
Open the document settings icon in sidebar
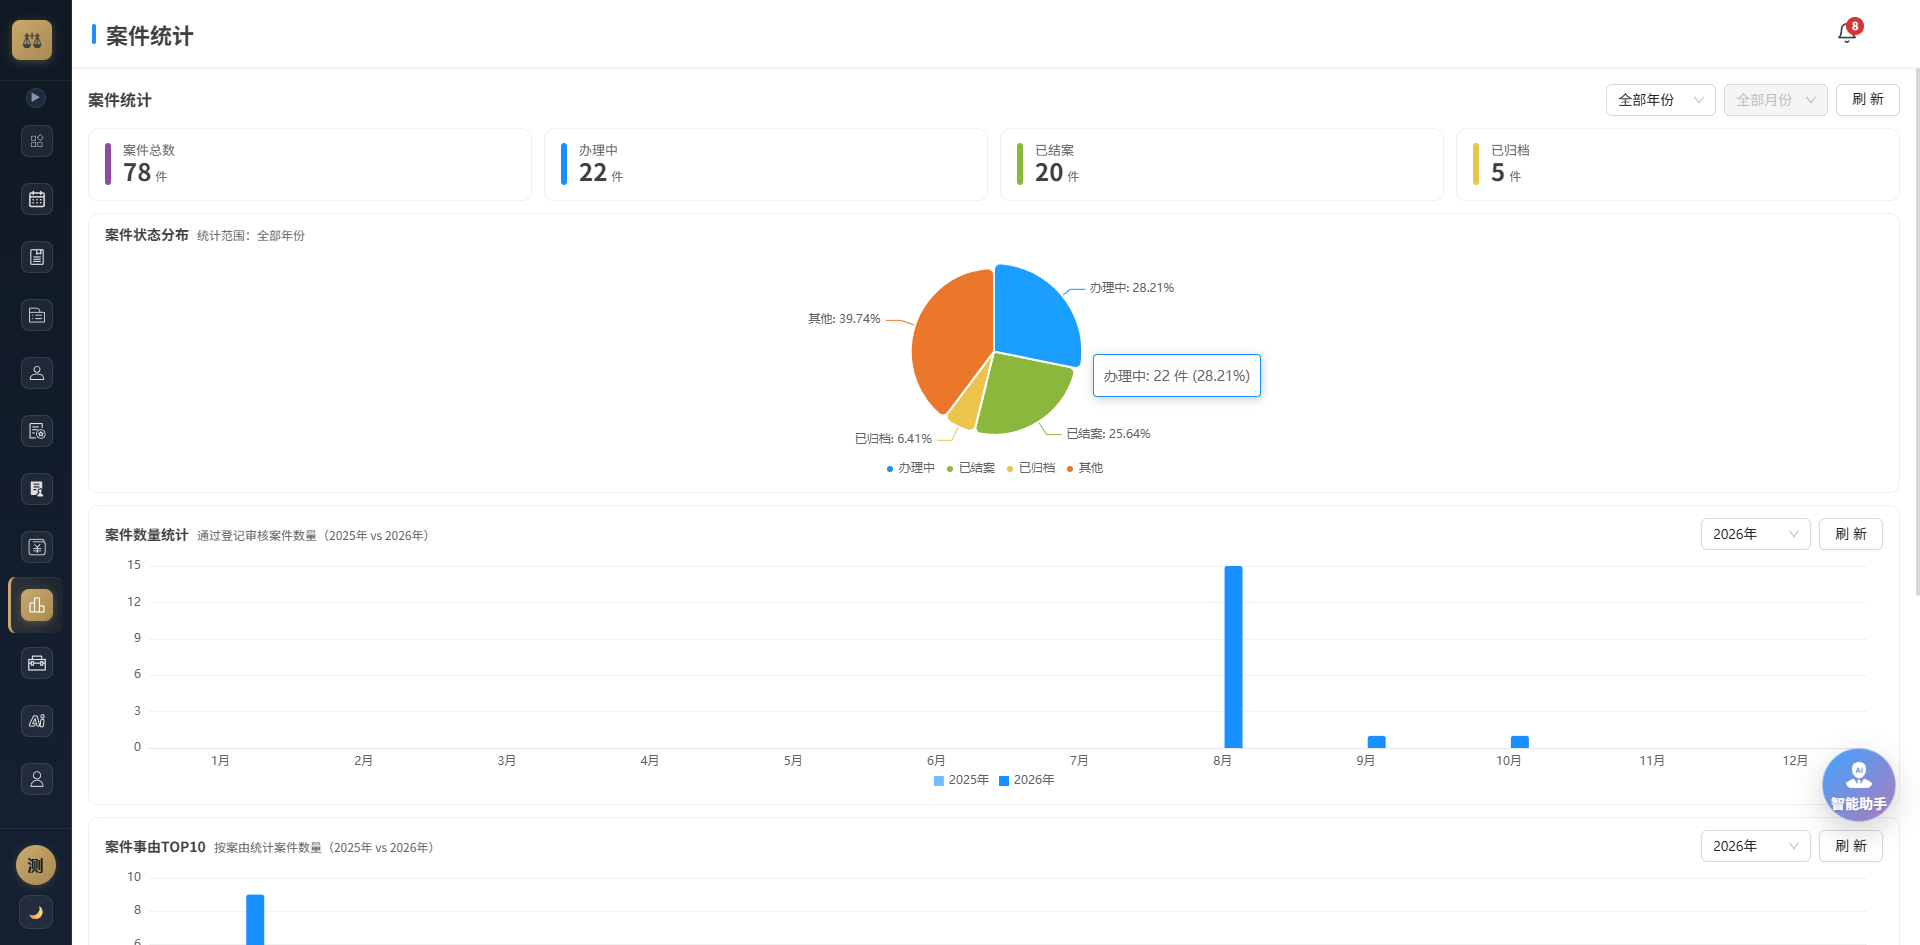[37, 431]
